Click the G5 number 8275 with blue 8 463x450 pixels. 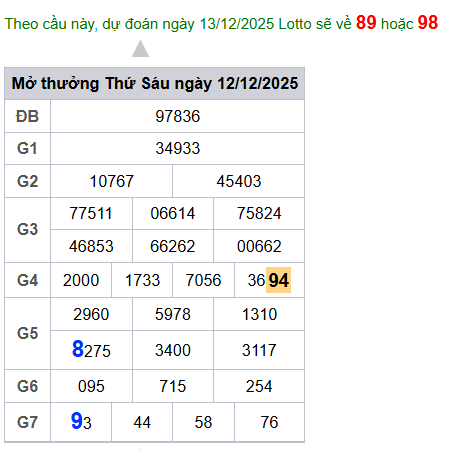point(91,349)
